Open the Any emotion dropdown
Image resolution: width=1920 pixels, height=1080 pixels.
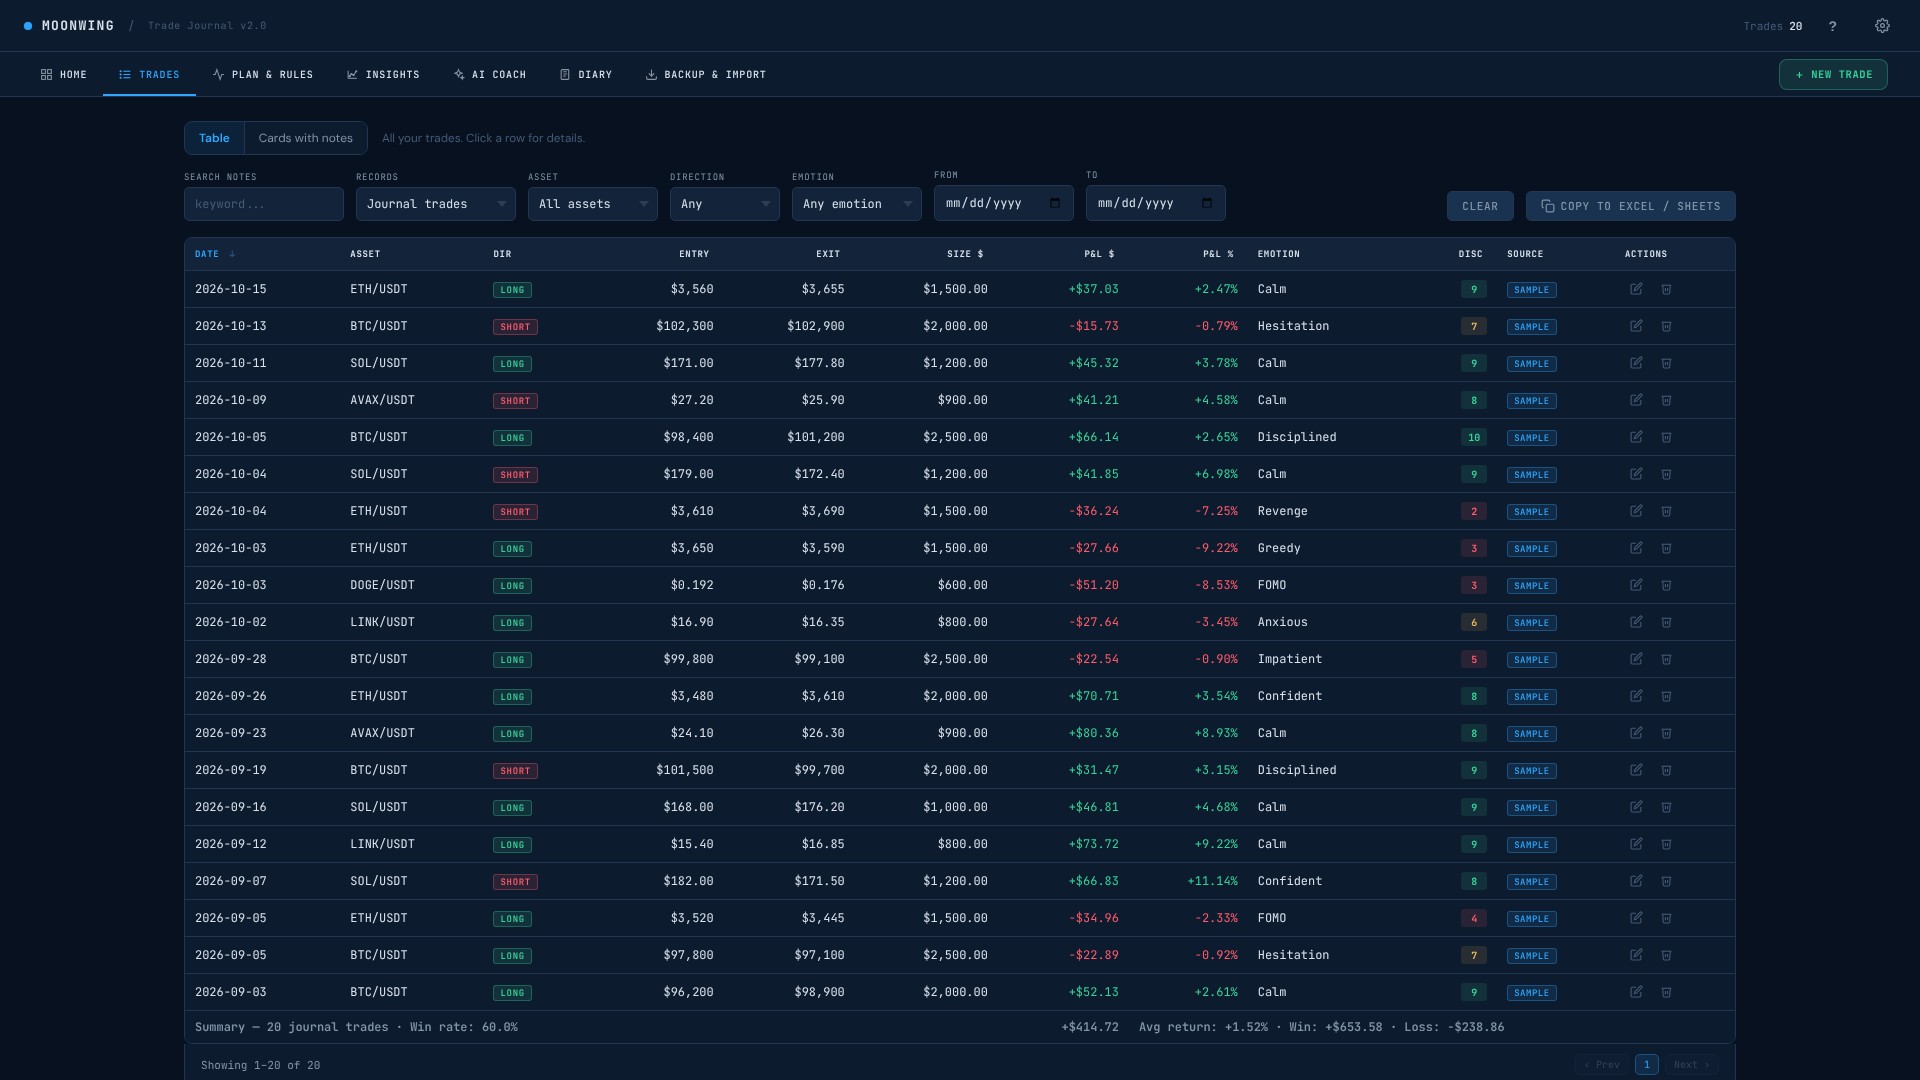857,204
